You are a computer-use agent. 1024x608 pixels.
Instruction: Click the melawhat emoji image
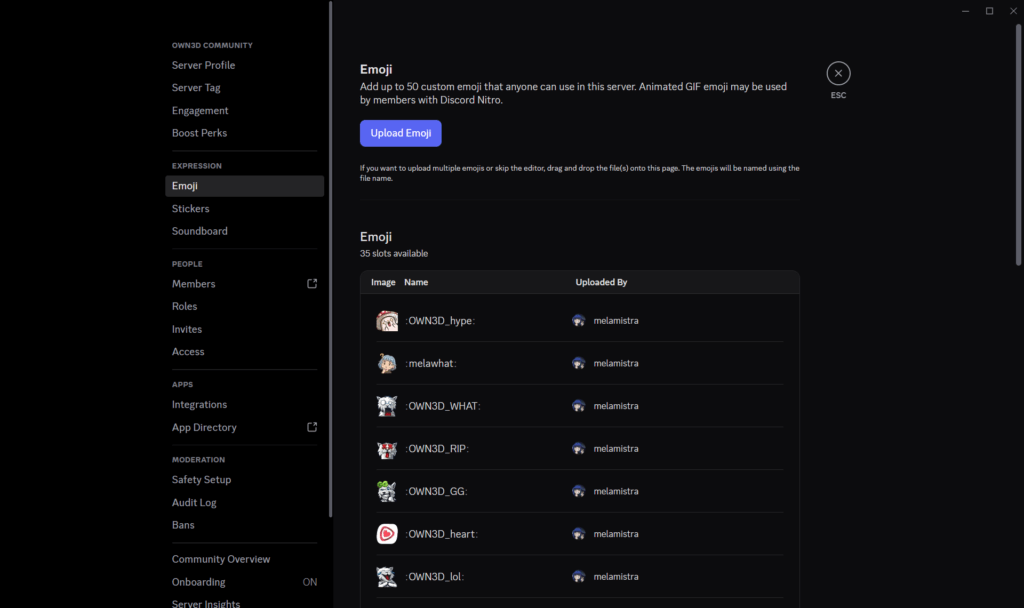pos(387,363)
